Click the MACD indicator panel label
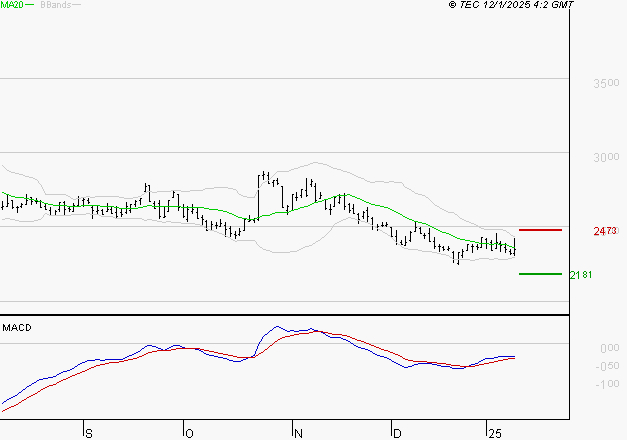 tap(17, 327)
